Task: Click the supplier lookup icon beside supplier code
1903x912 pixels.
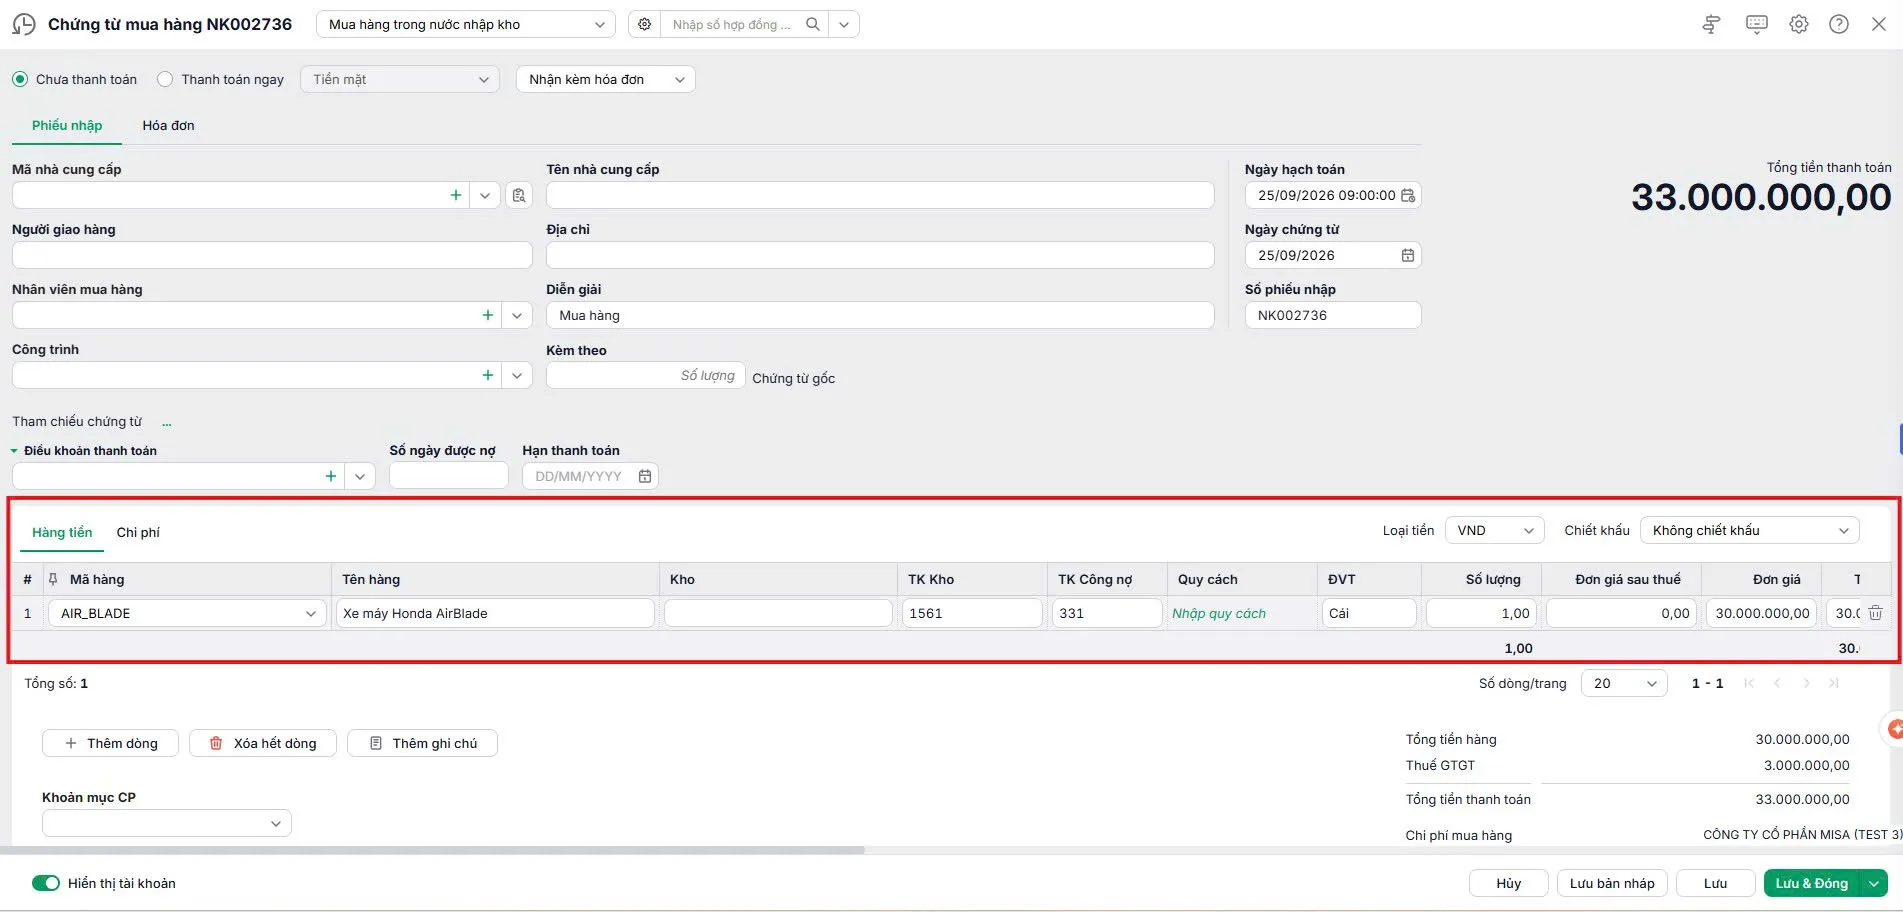Action: (x=519, y=195)
